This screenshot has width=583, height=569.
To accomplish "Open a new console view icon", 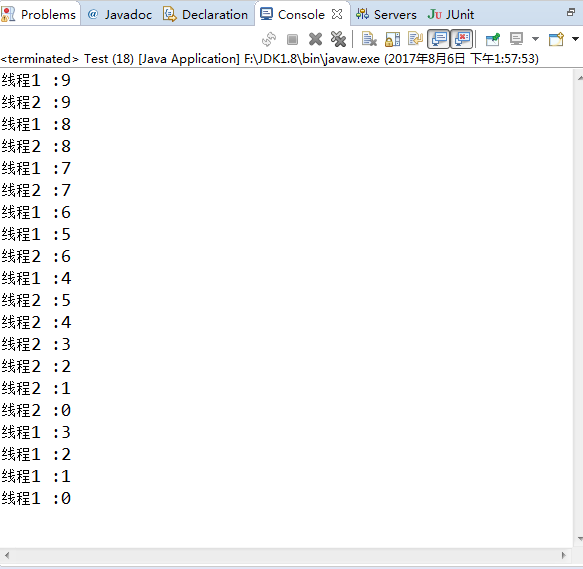I will point(556,39).
